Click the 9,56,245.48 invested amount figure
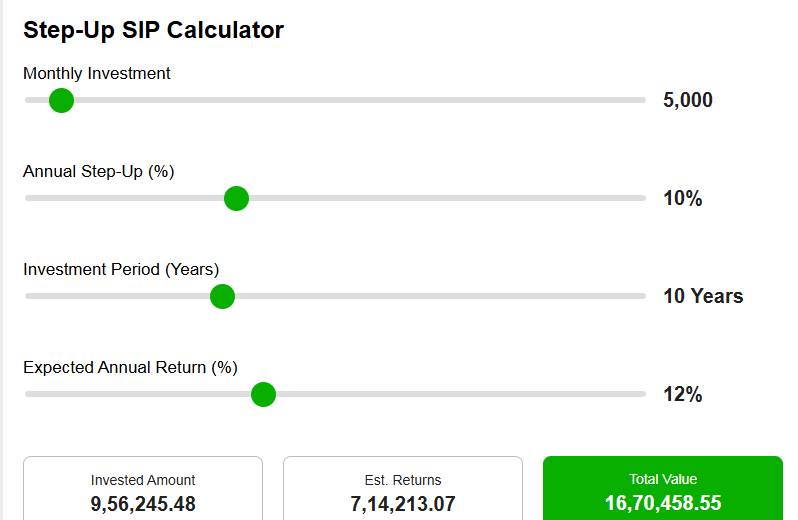 143,504
